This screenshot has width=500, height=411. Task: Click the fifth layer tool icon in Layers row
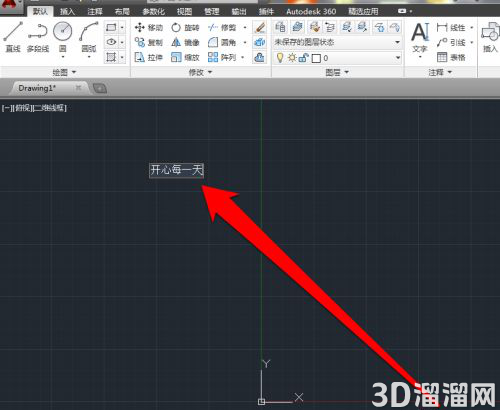(347, 27)
